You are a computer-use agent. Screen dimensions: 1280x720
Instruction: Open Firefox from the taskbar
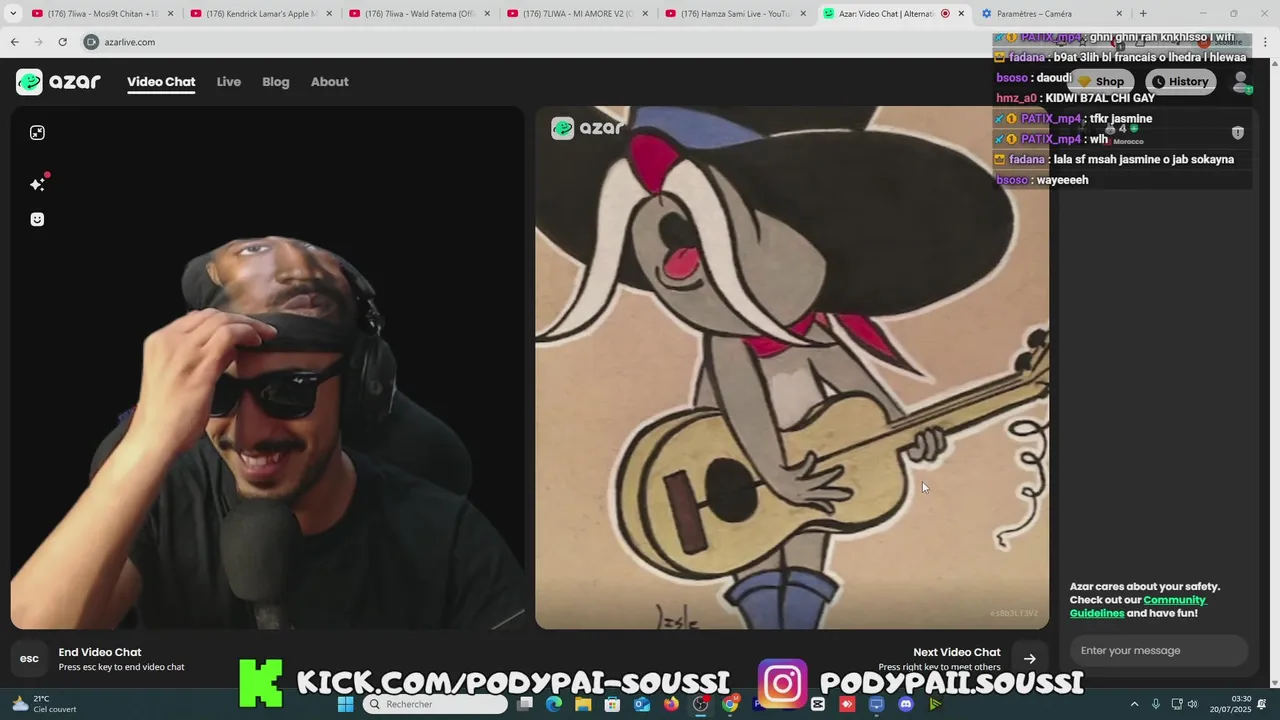click(671, 704)
